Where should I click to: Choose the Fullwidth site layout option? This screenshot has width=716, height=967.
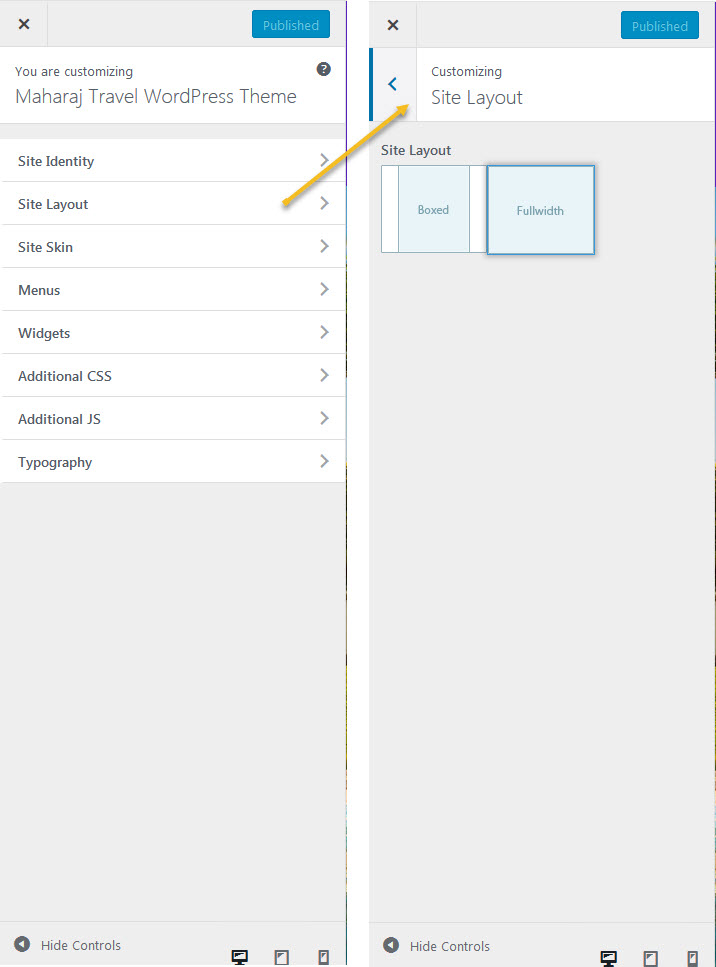540,210
